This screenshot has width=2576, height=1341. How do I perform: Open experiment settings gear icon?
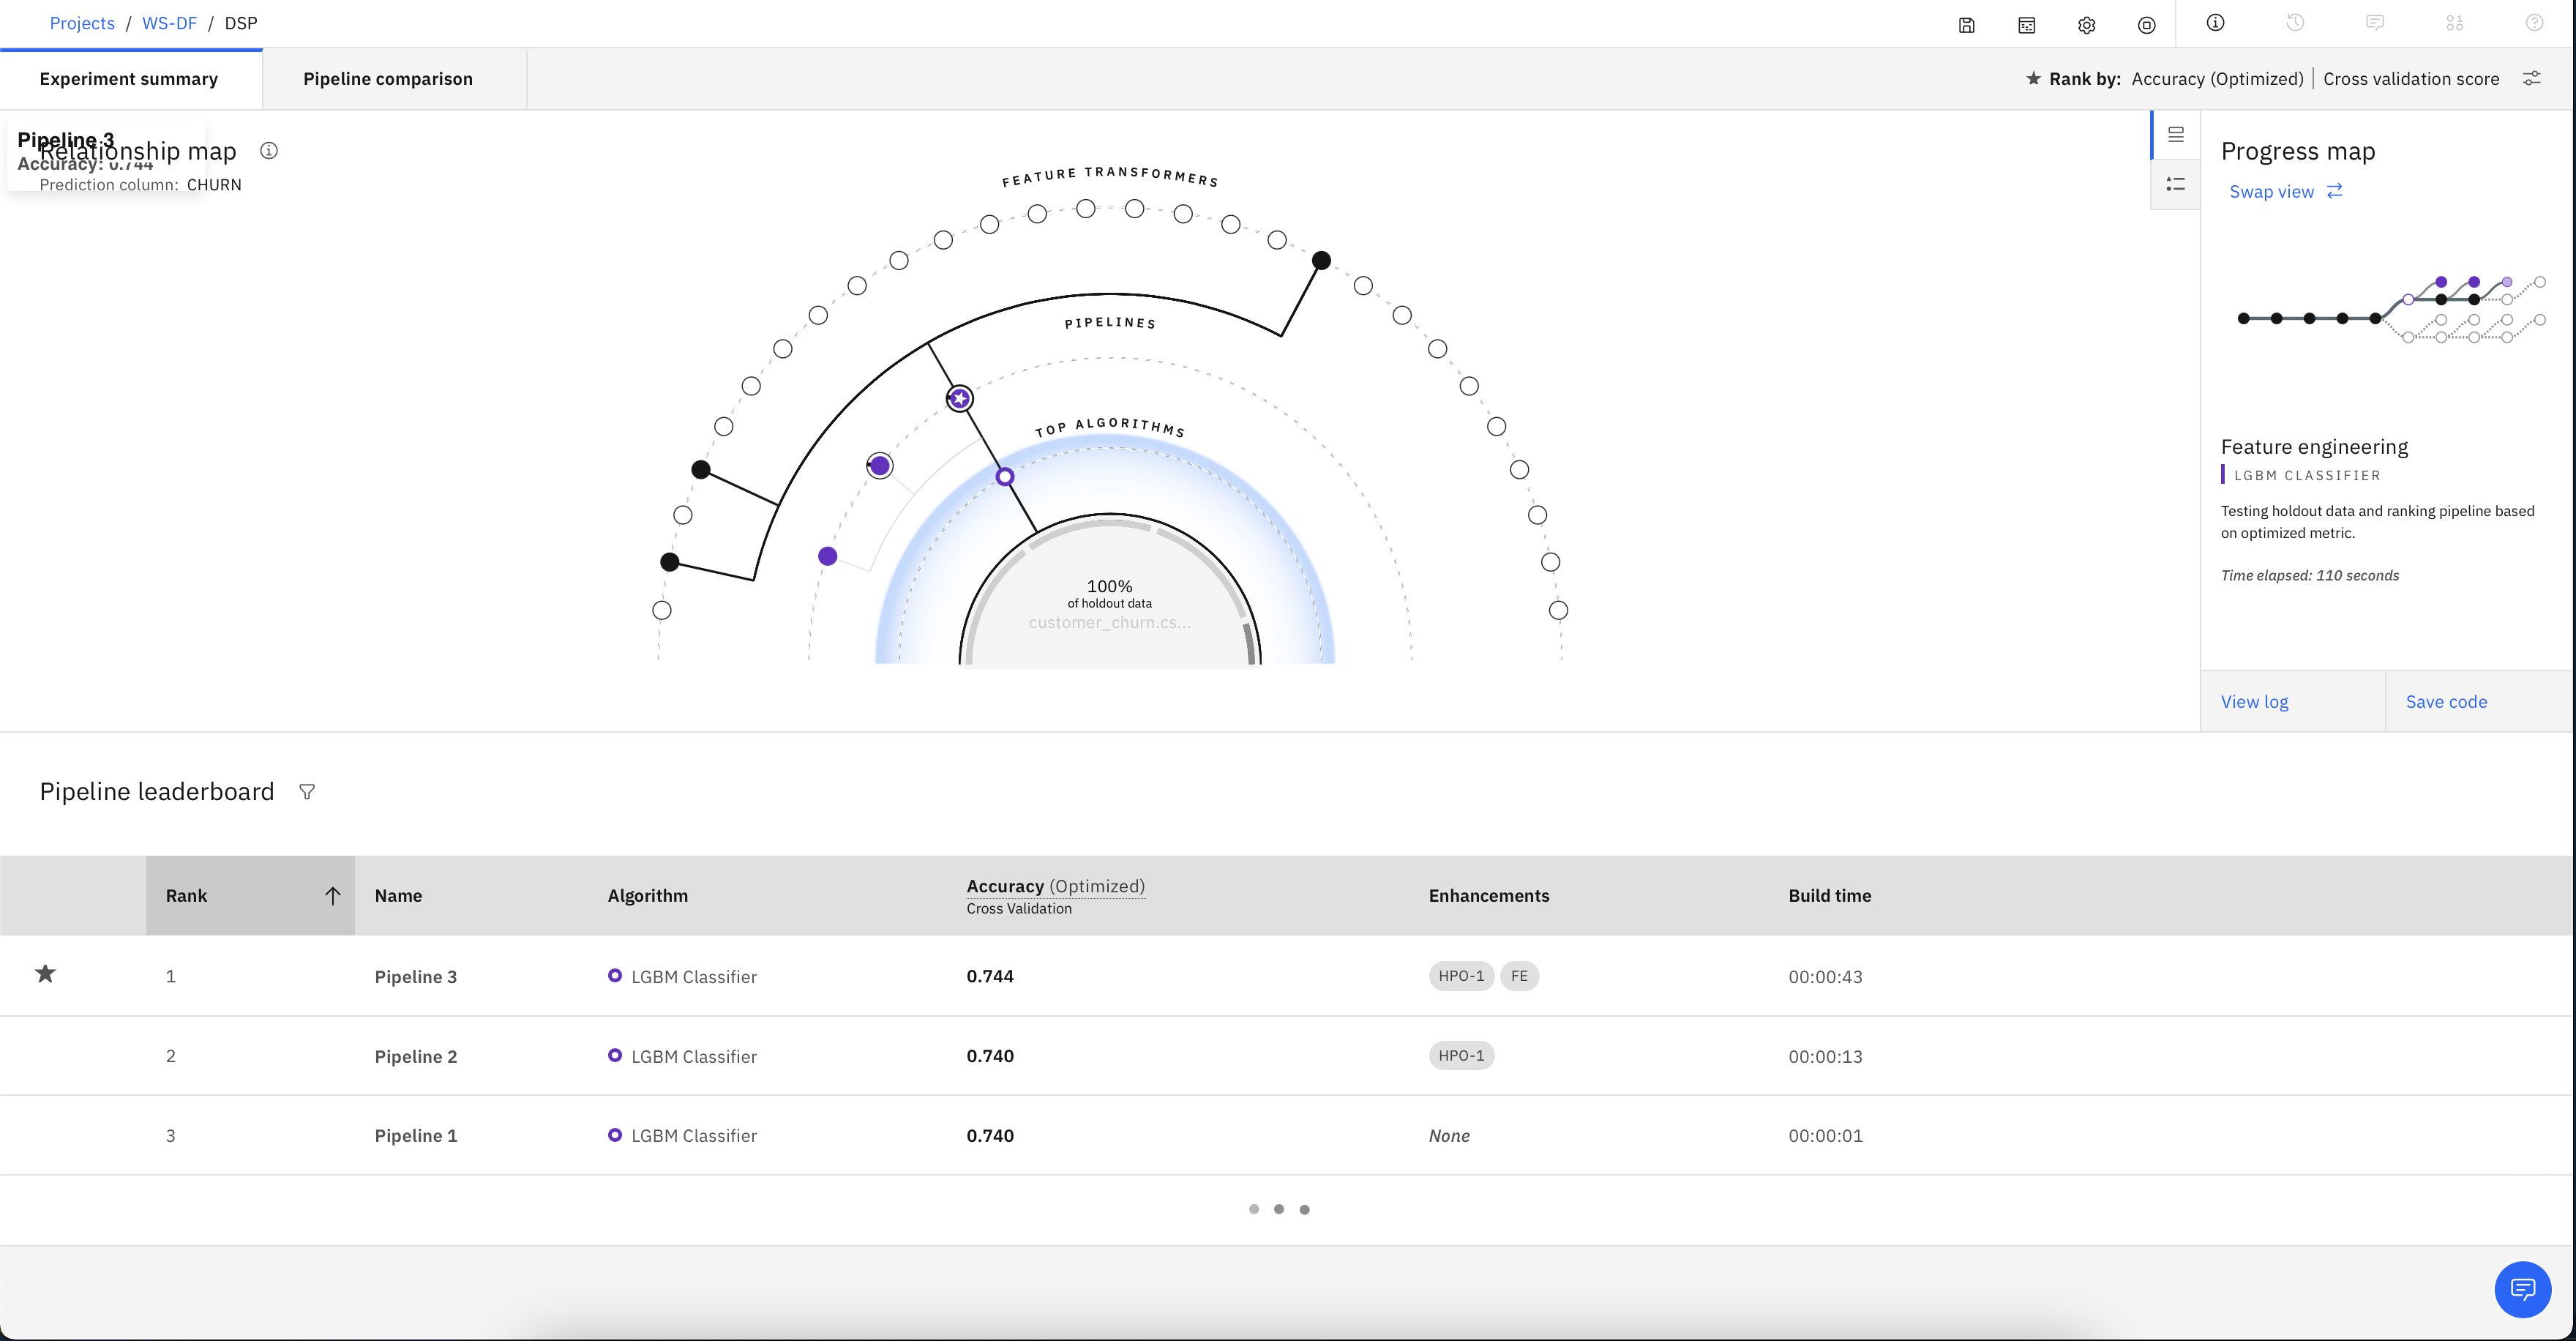tap(2086, 25)
